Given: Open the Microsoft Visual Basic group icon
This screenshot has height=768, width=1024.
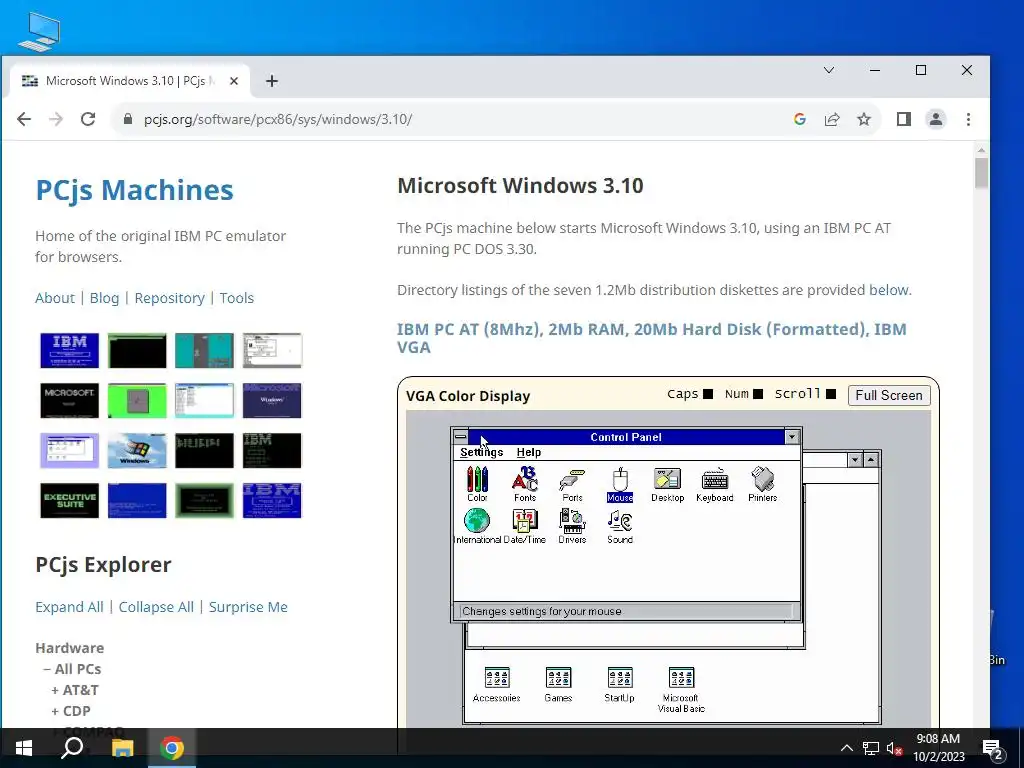Looking at the screenshot, I should [681, 689].
